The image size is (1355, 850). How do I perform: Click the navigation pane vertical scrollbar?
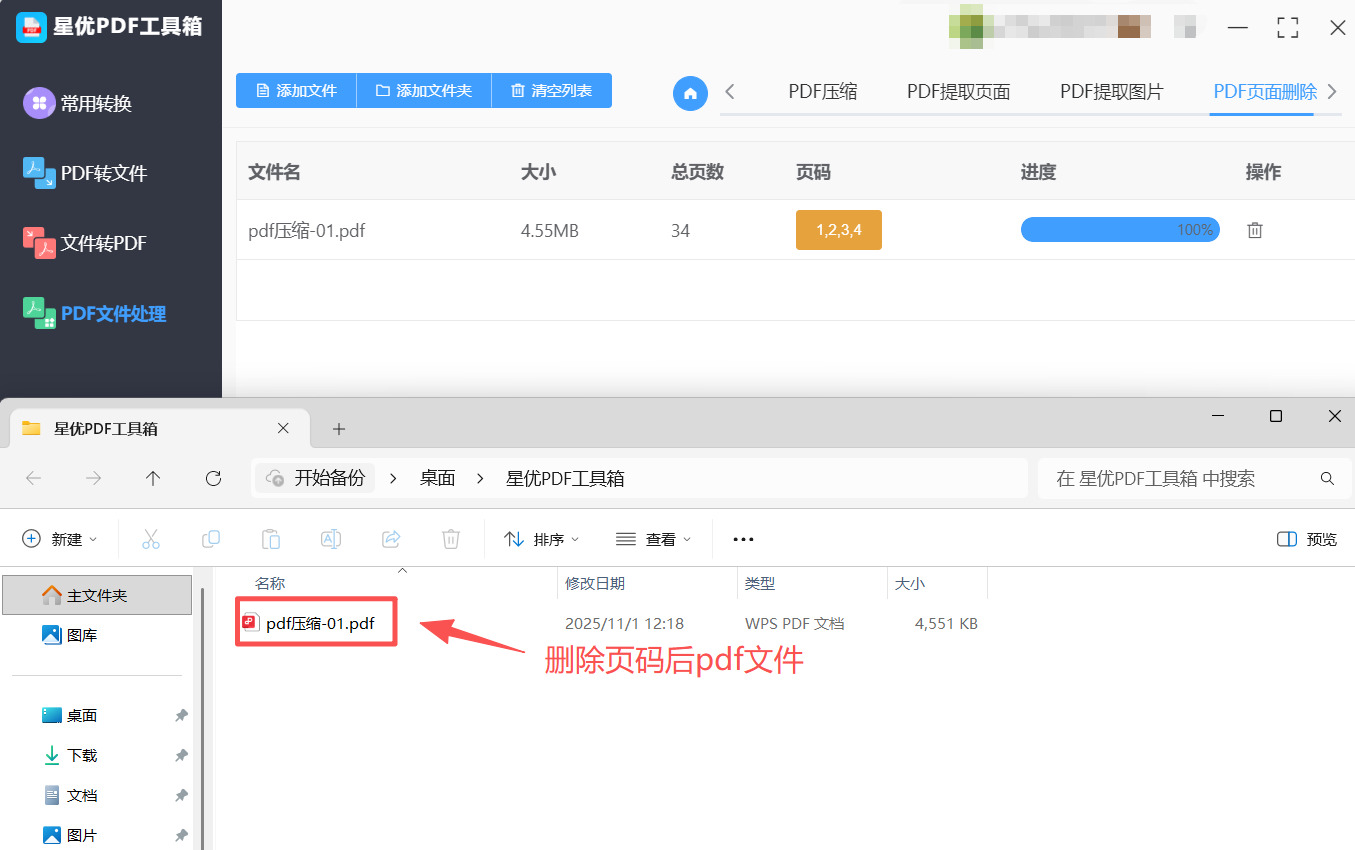point(202,718)
